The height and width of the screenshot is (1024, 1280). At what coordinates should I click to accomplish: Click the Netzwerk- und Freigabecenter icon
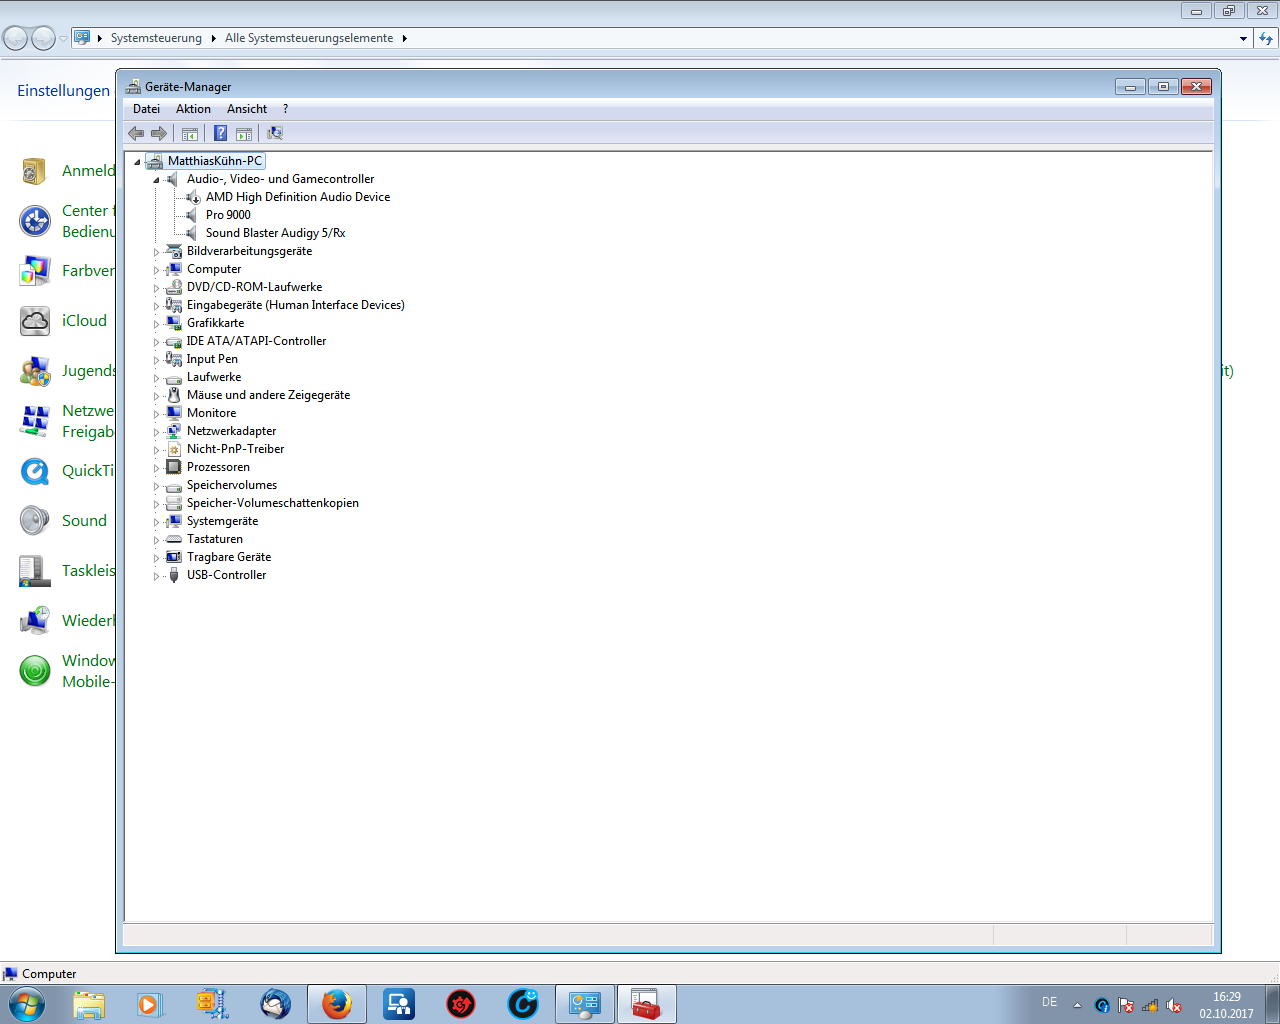pyautogui.click(x=35, y=421)
